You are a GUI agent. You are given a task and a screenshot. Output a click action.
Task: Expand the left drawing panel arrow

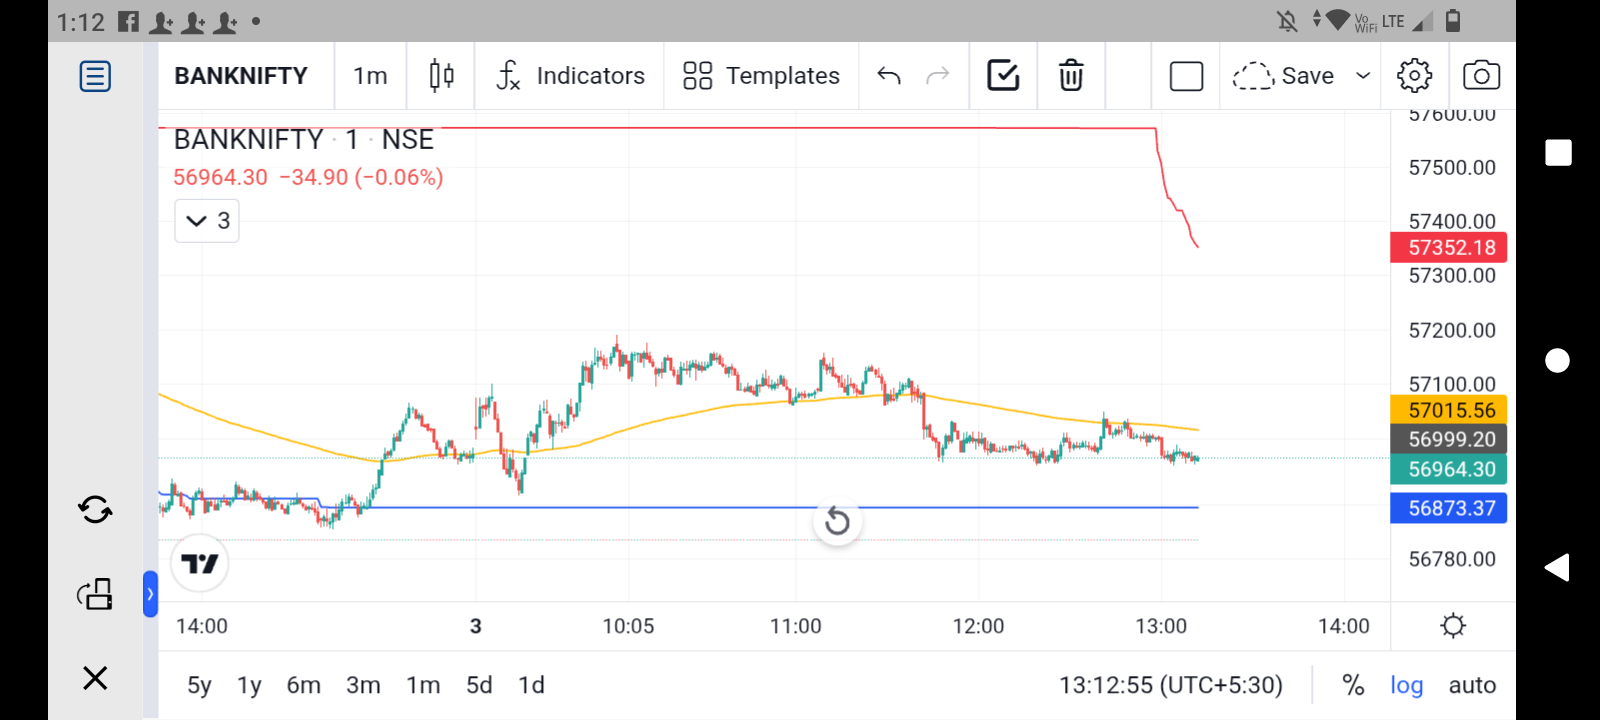click(x=150, y=594)
